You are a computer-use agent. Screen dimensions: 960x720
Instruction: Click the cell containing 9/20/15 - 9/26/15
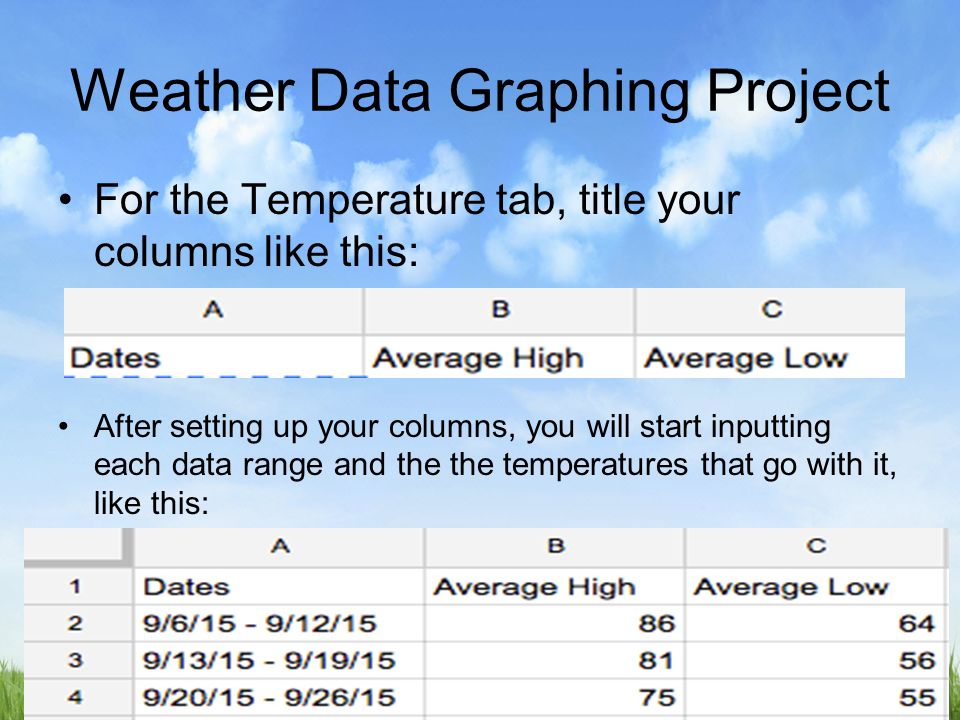click(279, 697)
